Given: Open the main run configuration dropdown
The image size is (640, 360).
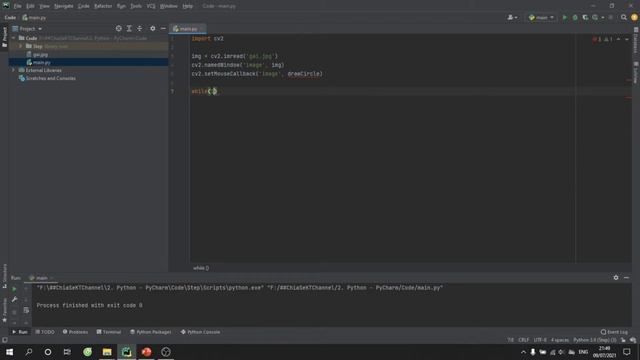Looking at the screenshot, I should [x=541, y=18].
